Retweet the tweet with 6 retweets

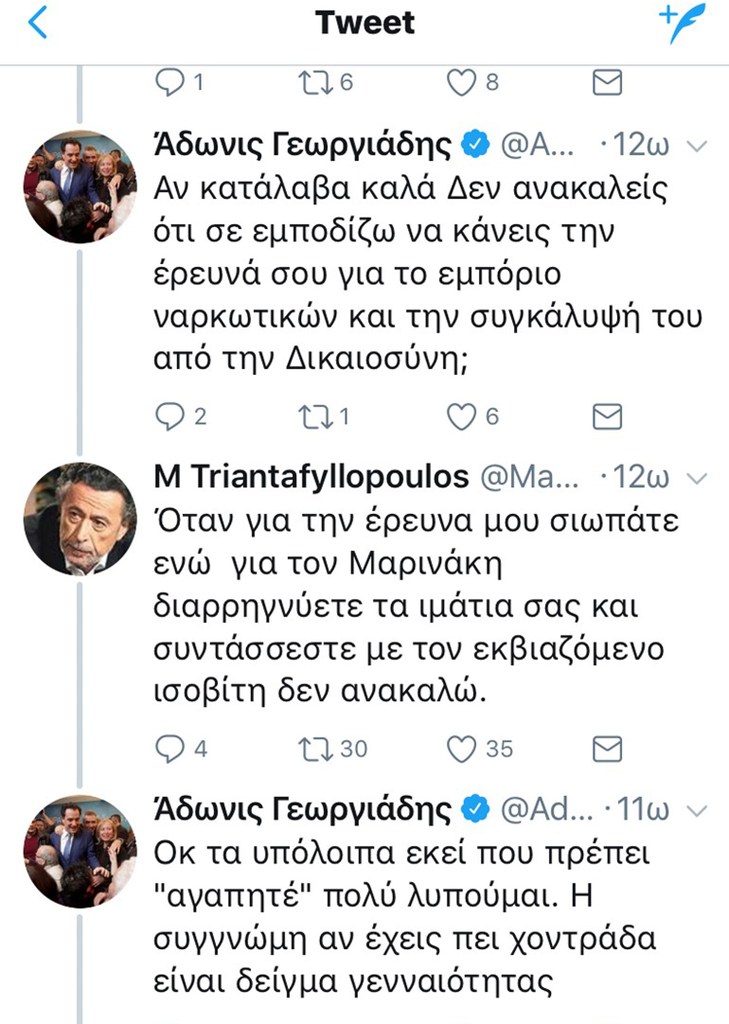[x=316, y=83]
